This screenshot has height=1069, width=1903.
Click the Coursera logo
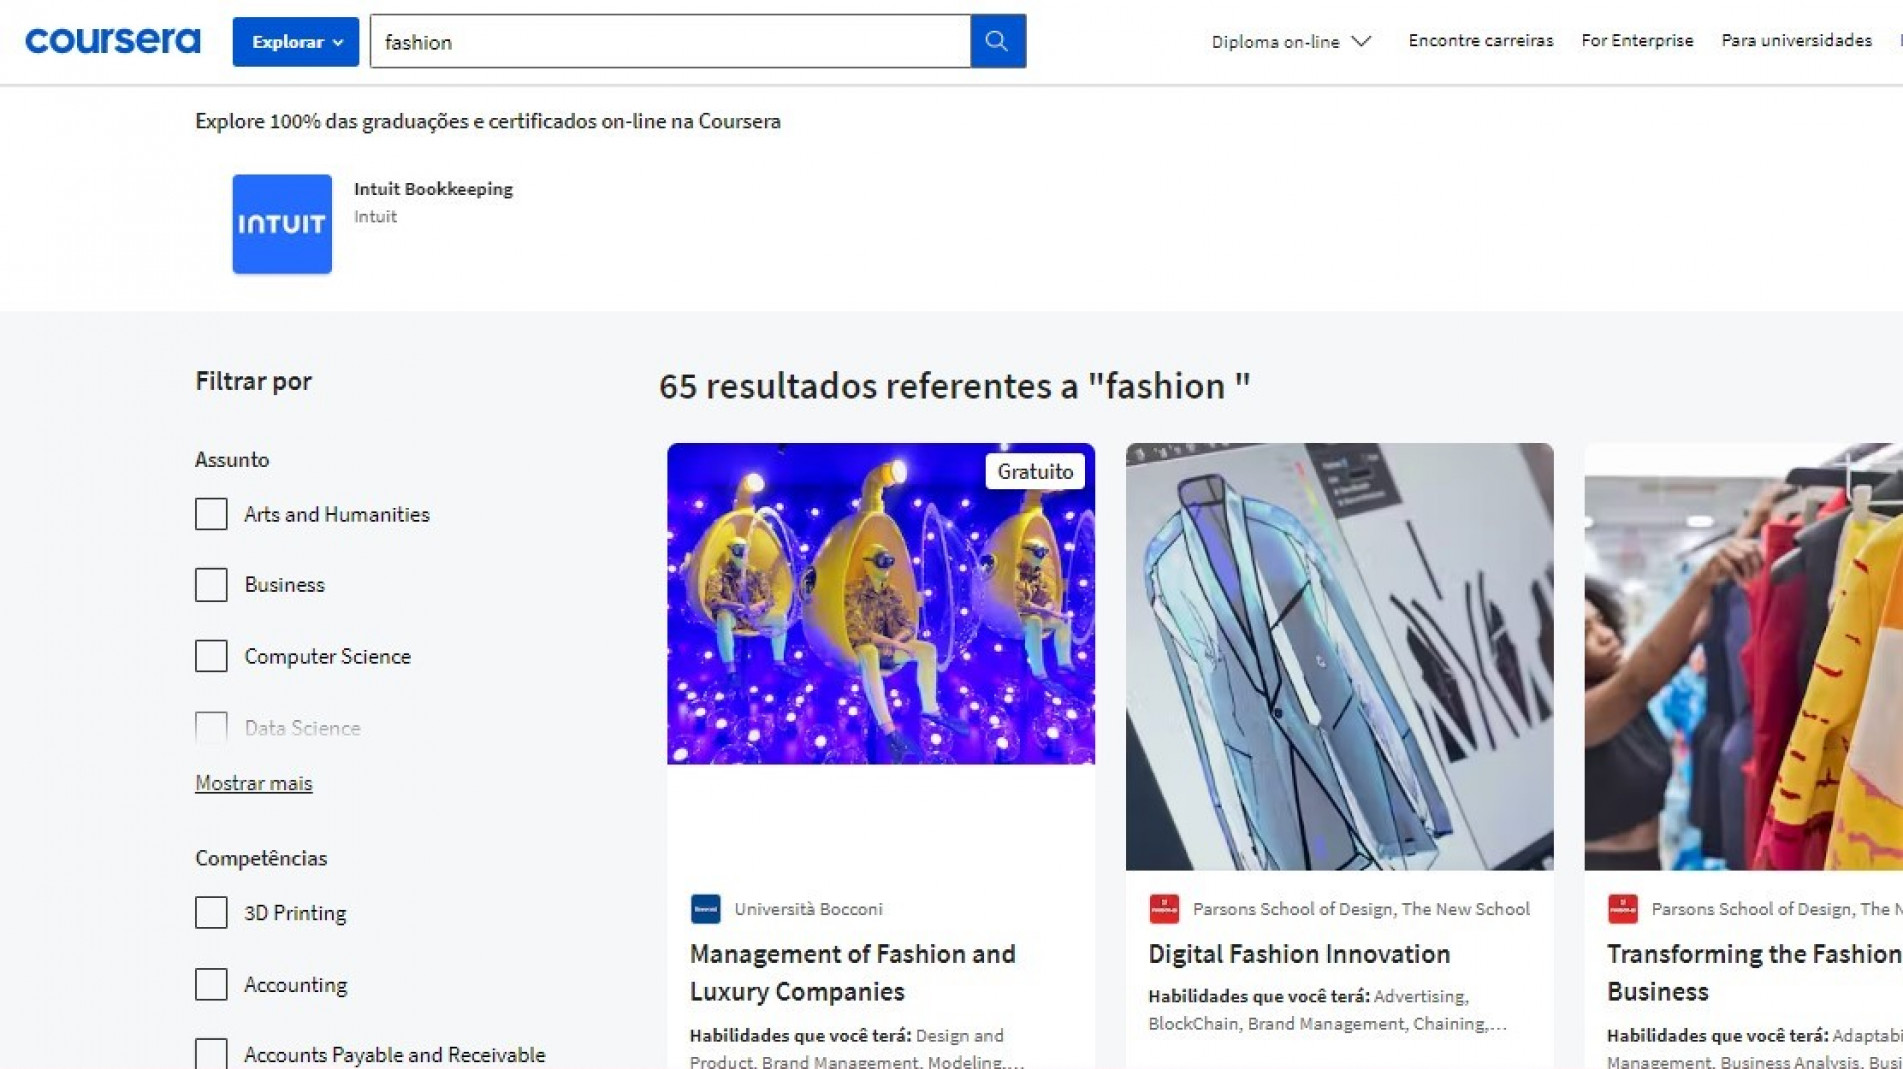click(x=112, y=41)
